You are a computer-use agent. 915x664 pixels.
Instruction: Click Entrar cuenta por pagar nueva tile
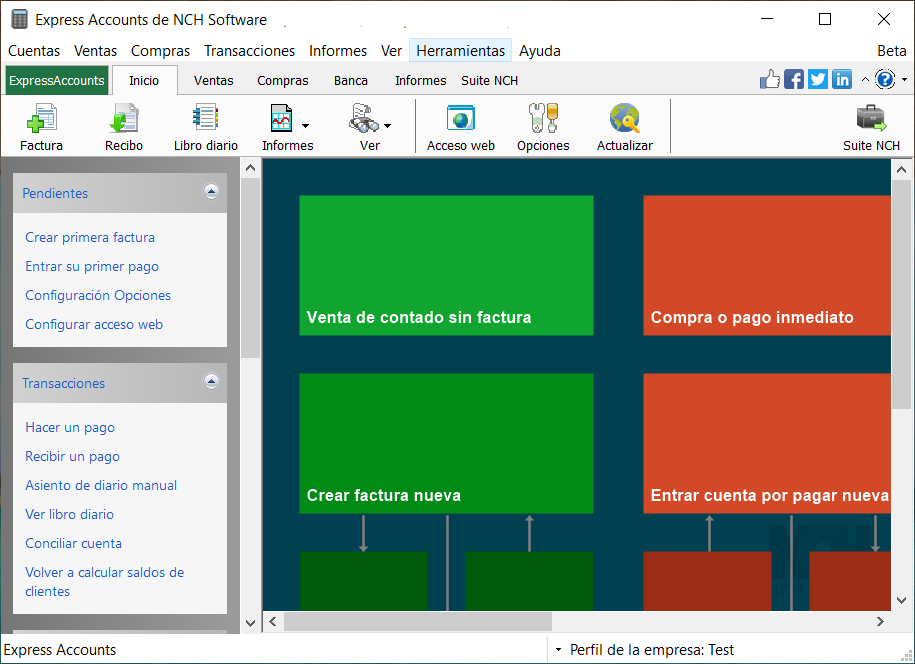767,443
